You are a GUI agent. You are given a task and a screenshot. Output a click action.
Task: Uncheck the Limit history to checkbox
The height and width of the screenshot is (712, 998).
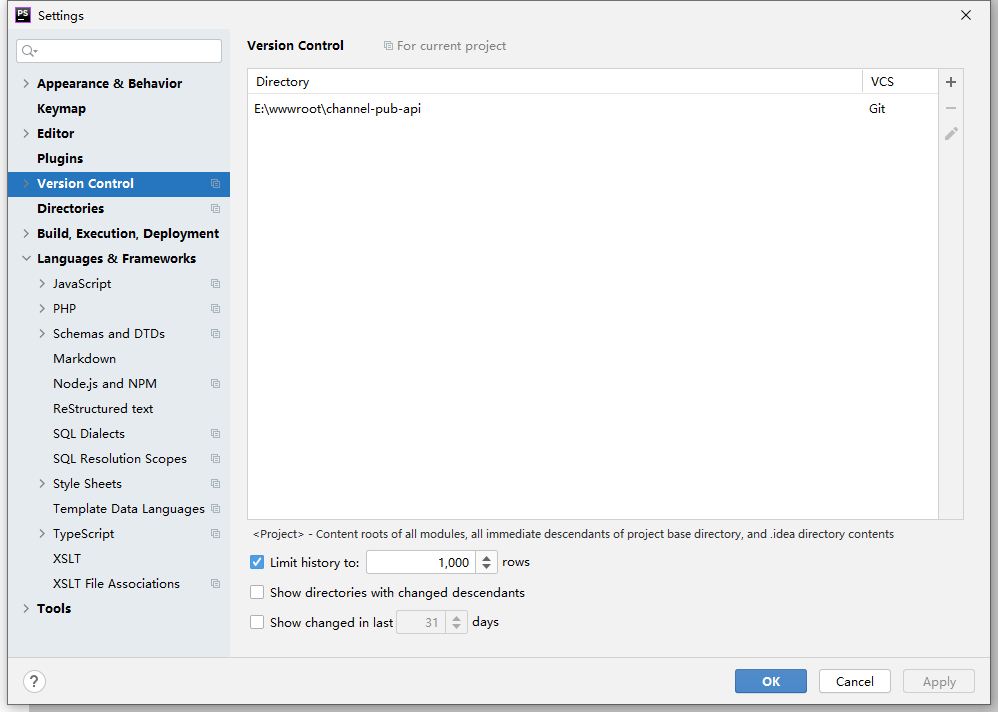coord(257,563)
